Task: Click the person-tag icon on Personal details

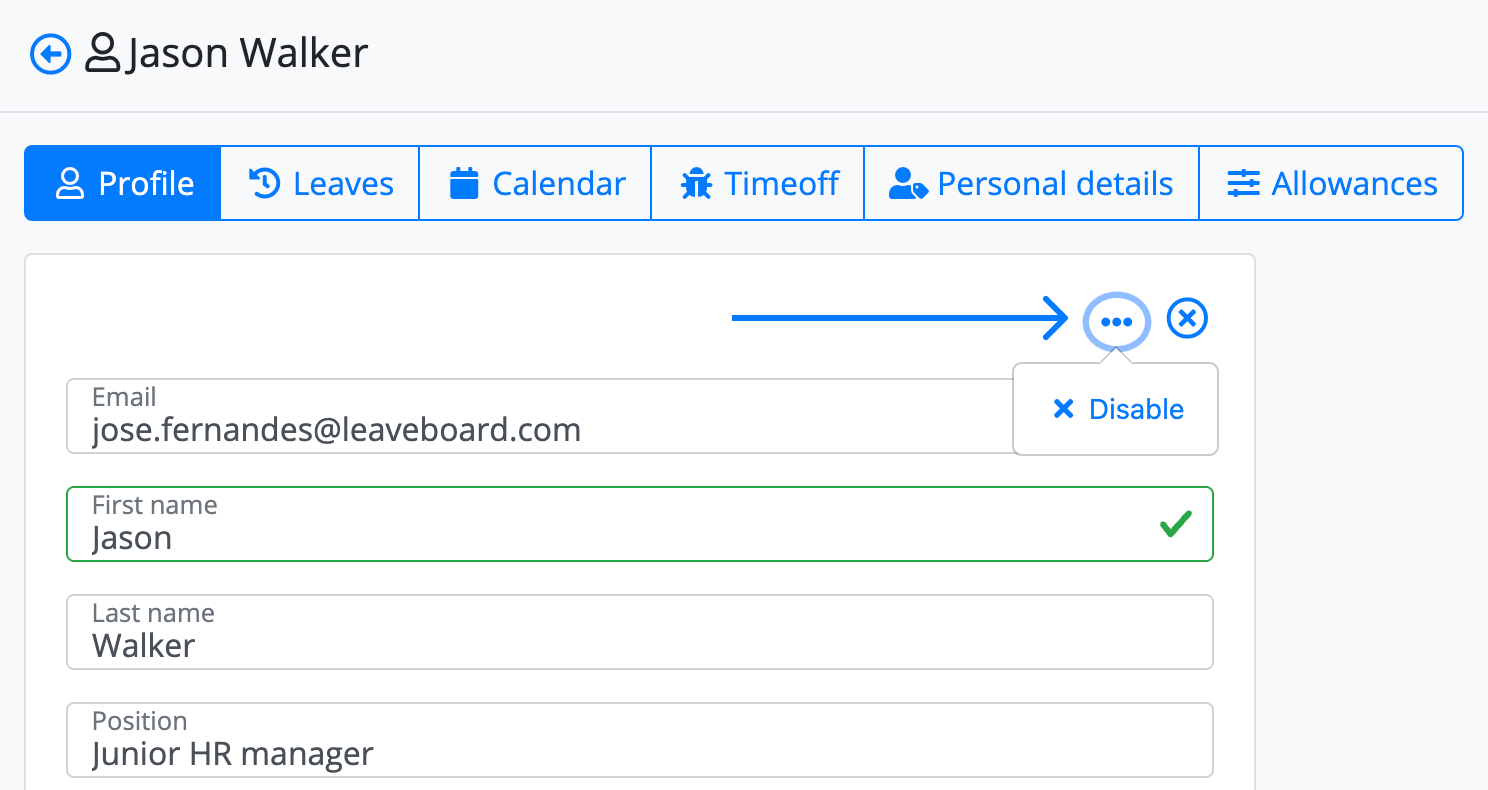Action: 908,184
